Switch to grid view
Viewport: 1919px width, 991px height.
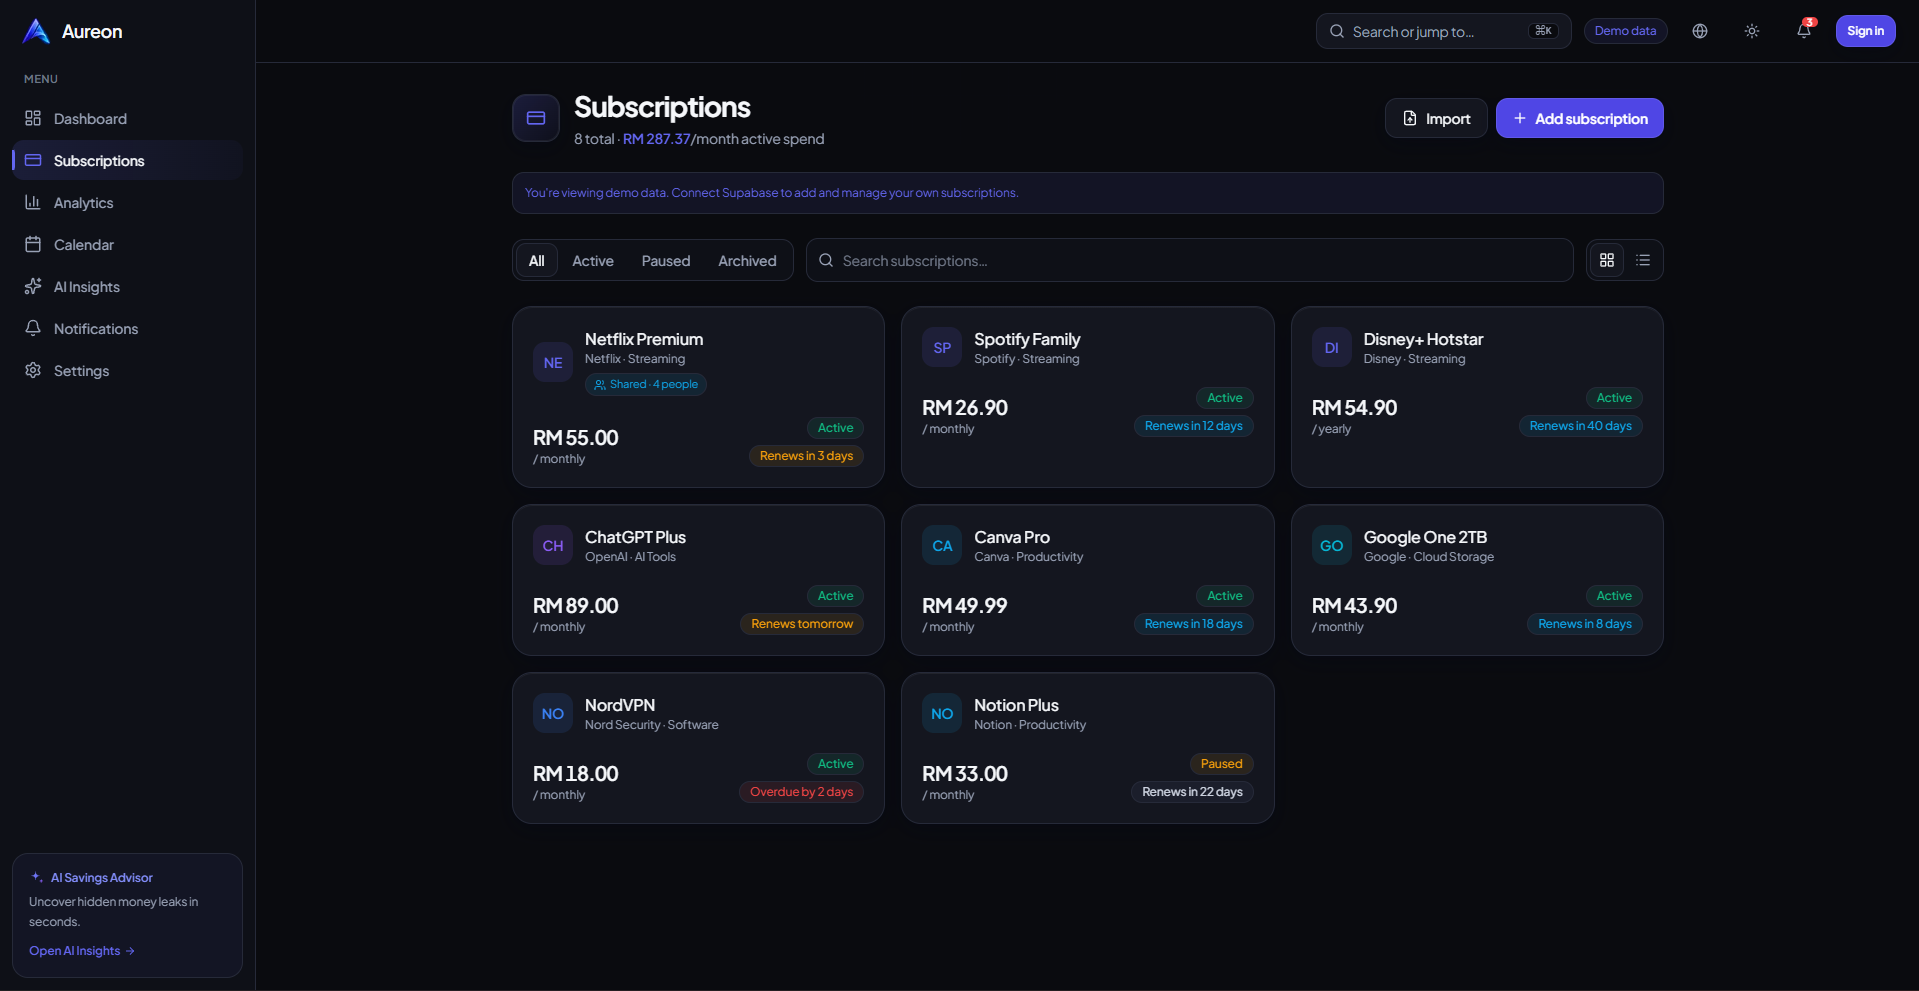coord(1607,260)
